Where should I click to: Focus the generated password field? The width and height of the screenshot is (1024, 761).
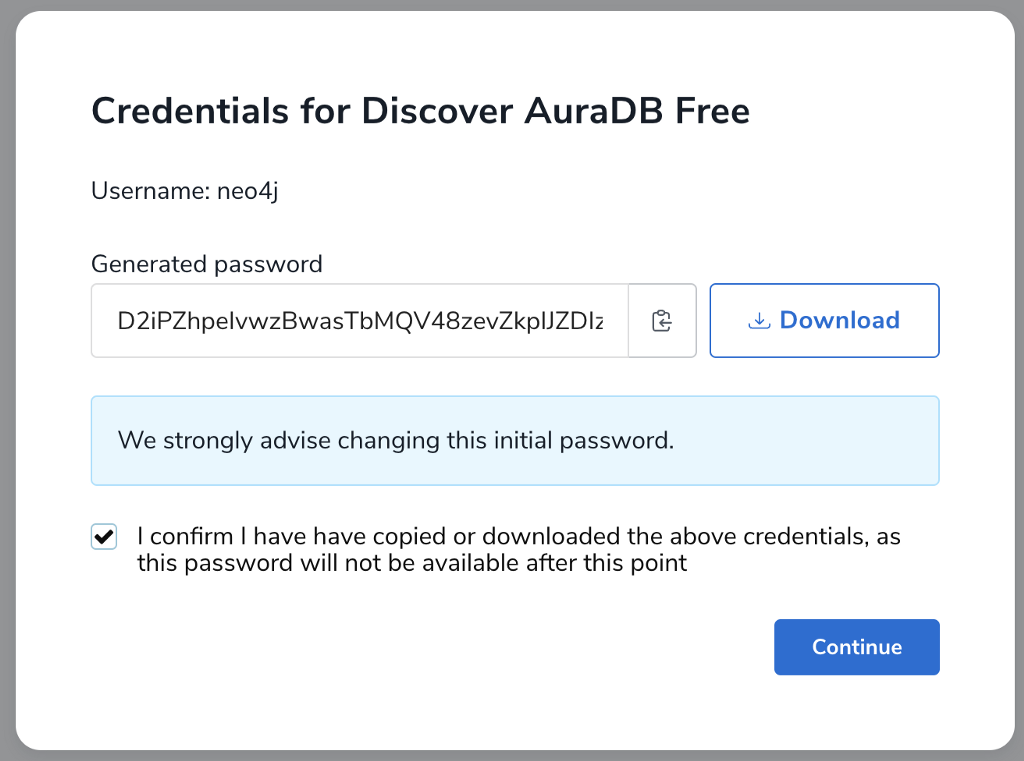360,321
